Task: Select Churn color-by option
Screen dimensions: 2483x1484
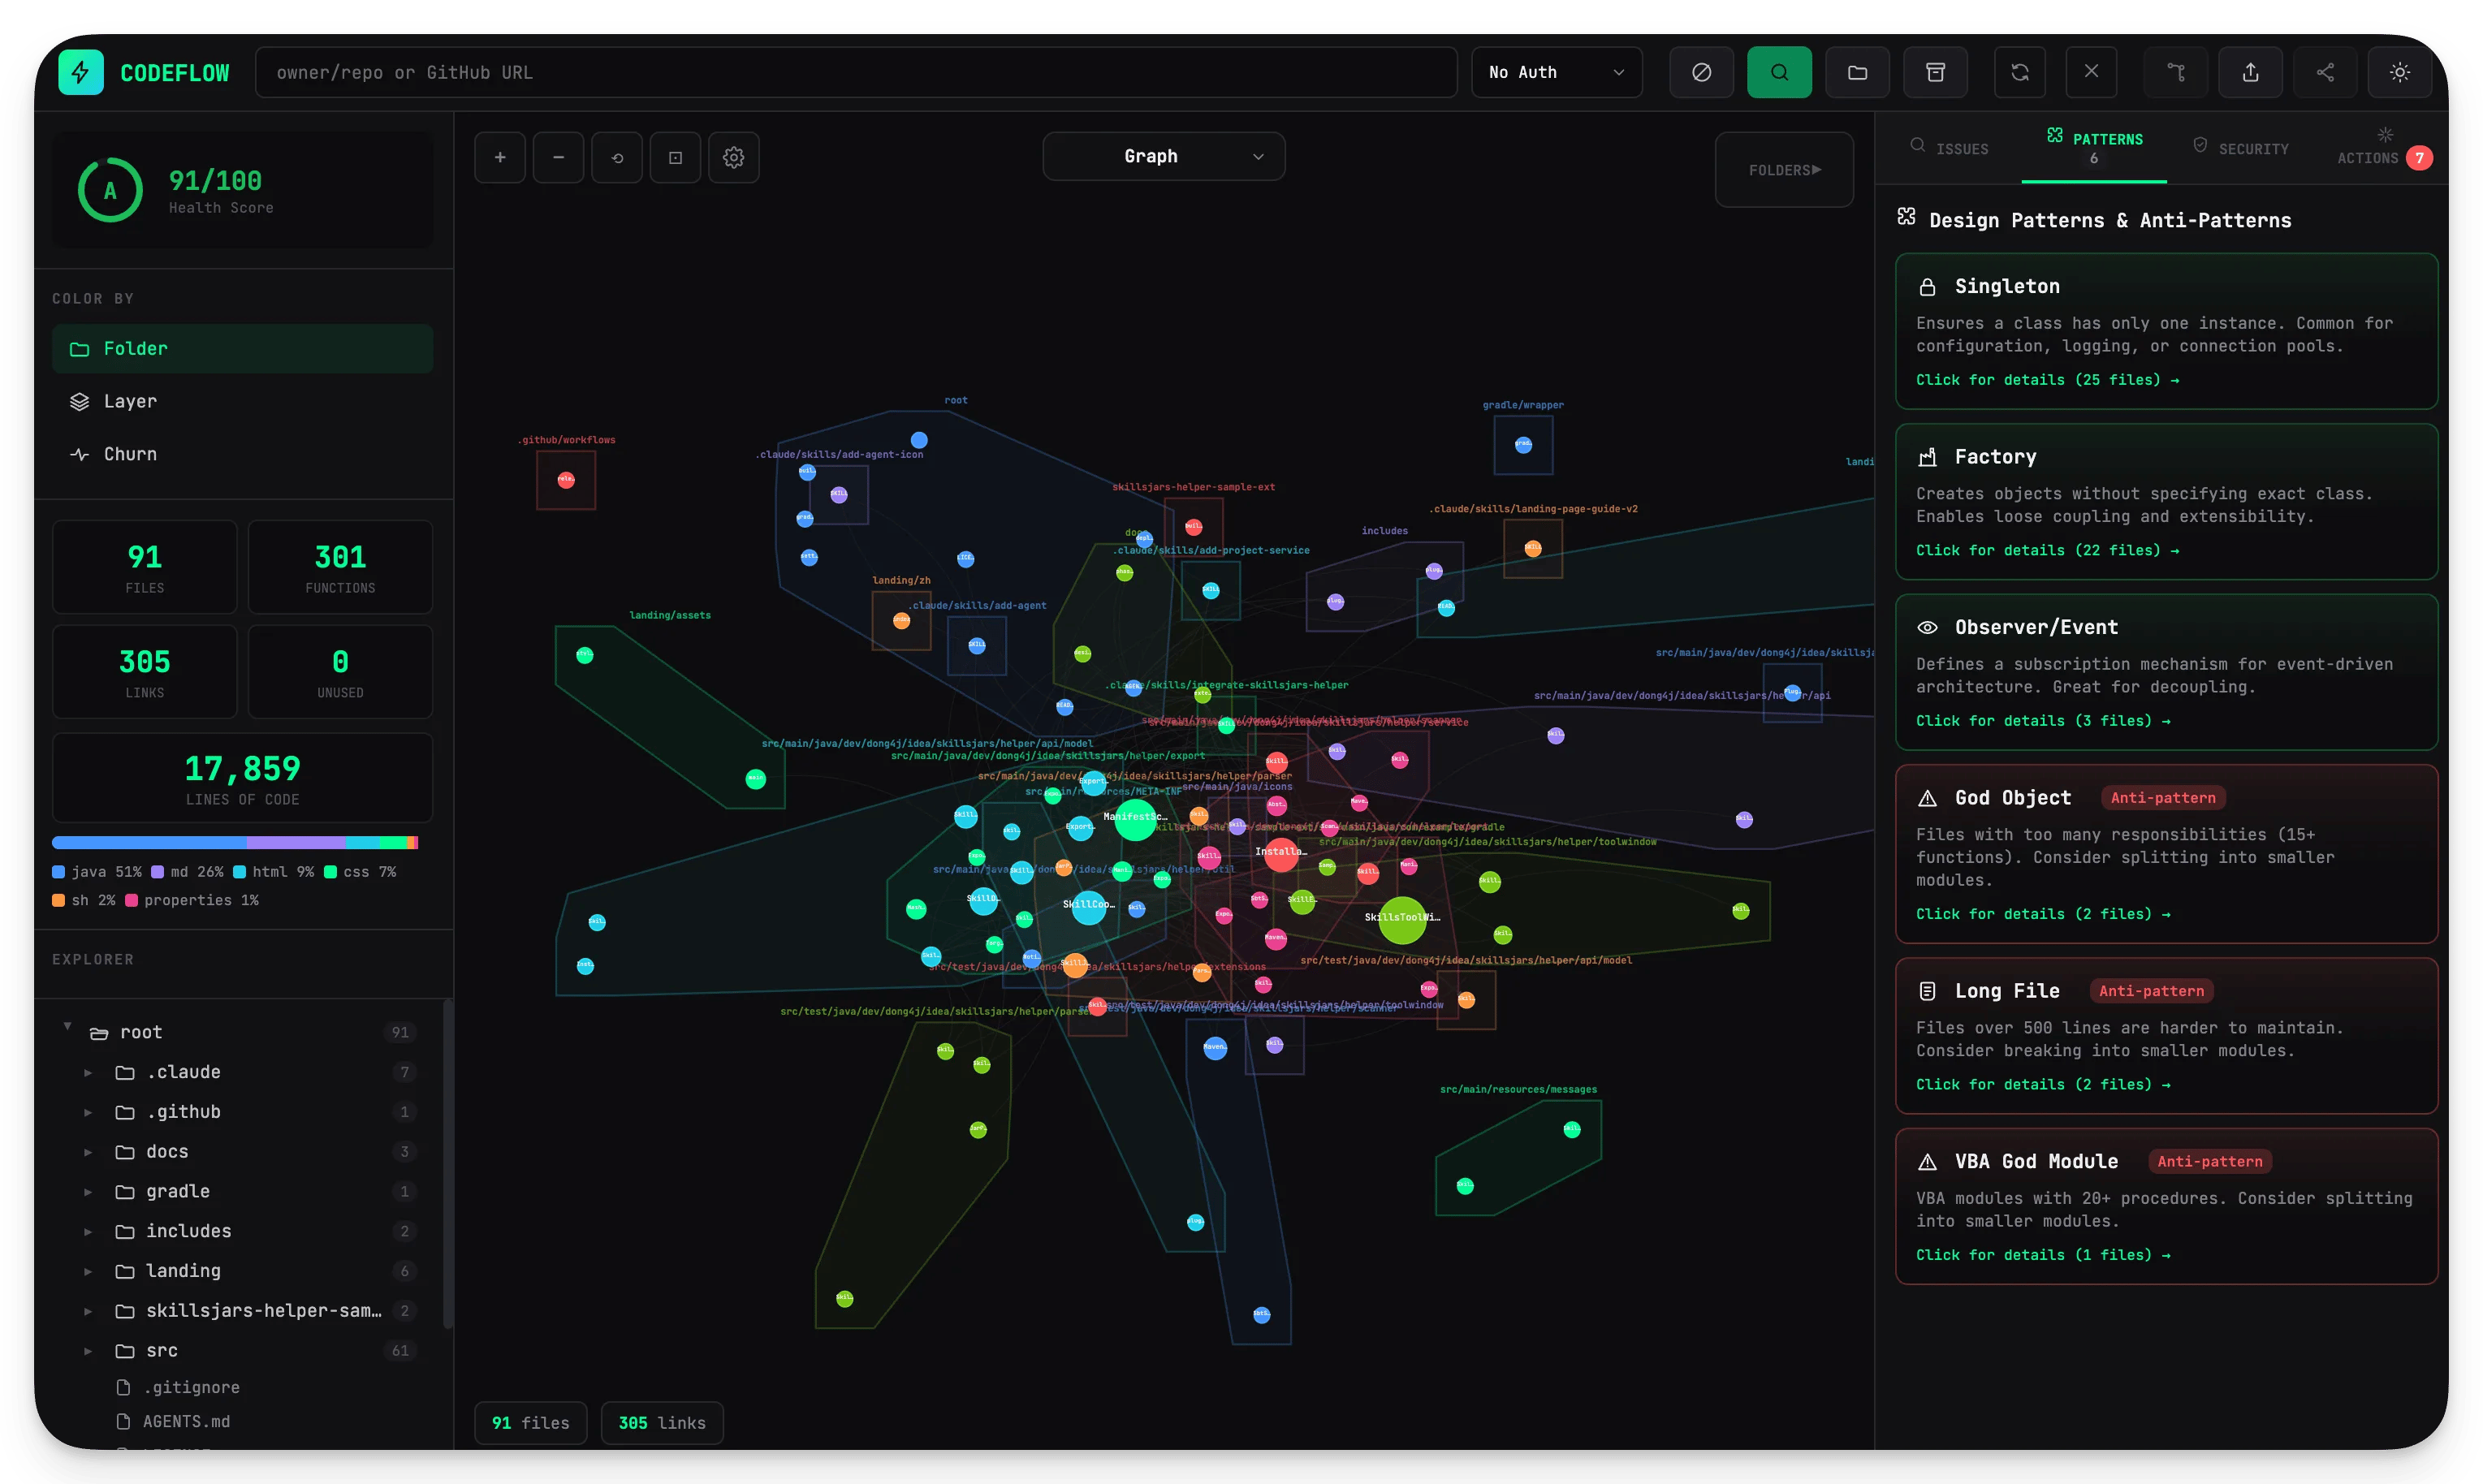Action: (x=242, y=454)
